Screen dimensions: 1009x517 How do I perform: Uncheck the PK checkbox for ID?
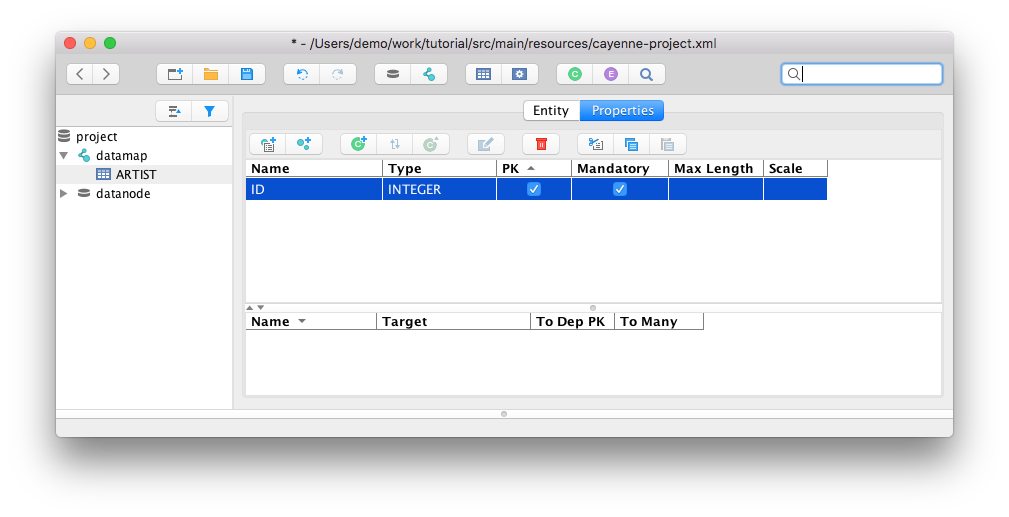click(x=534, y=189)
